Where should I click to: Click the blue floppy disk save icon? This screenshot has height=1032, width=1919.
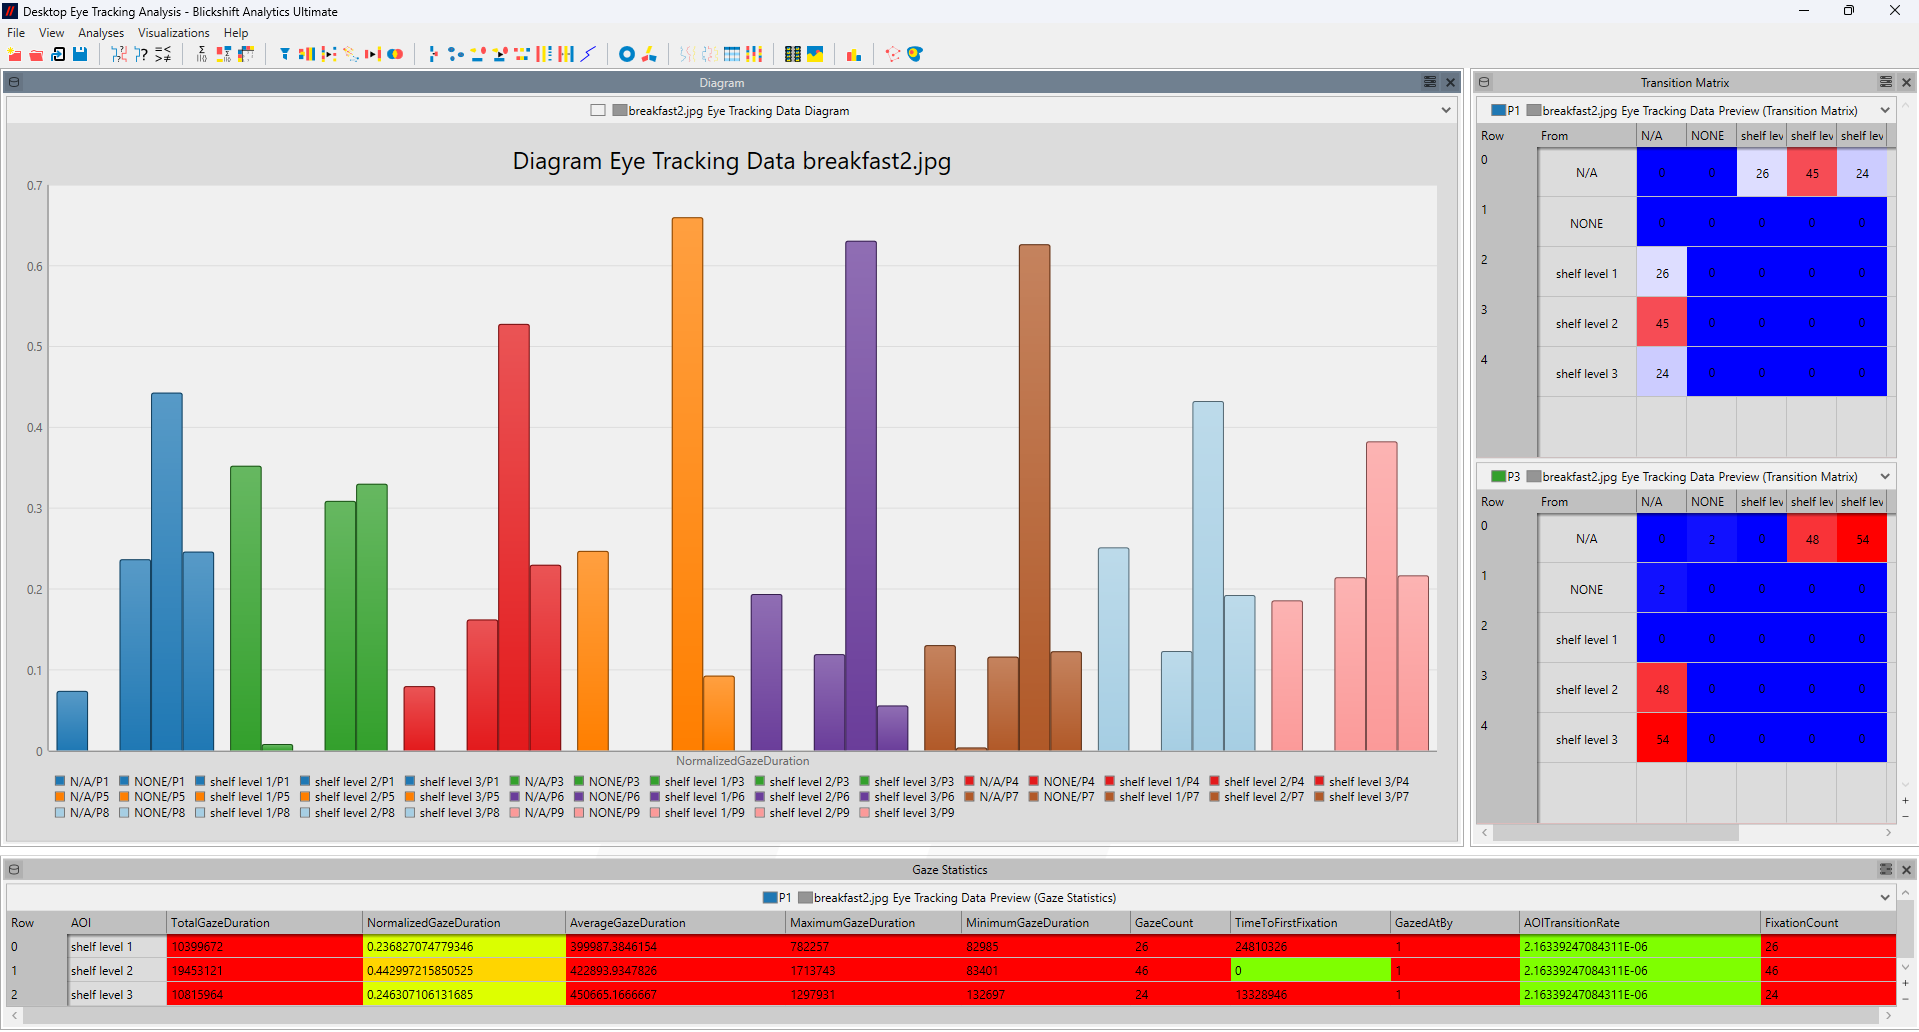(x=80, y=54)
